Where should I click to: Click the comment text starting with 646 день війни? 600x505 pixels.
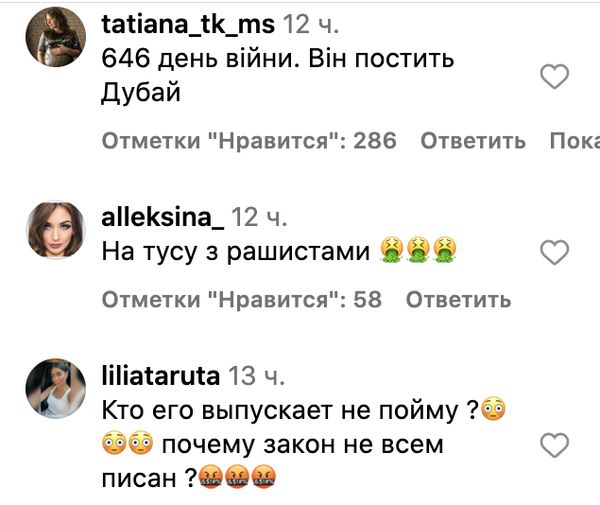(x=278, y=75)
